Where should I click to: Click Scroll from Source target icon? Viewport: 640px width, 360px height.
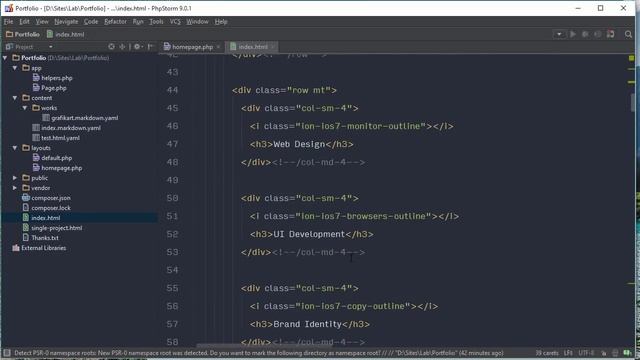(x=111, y=47)
